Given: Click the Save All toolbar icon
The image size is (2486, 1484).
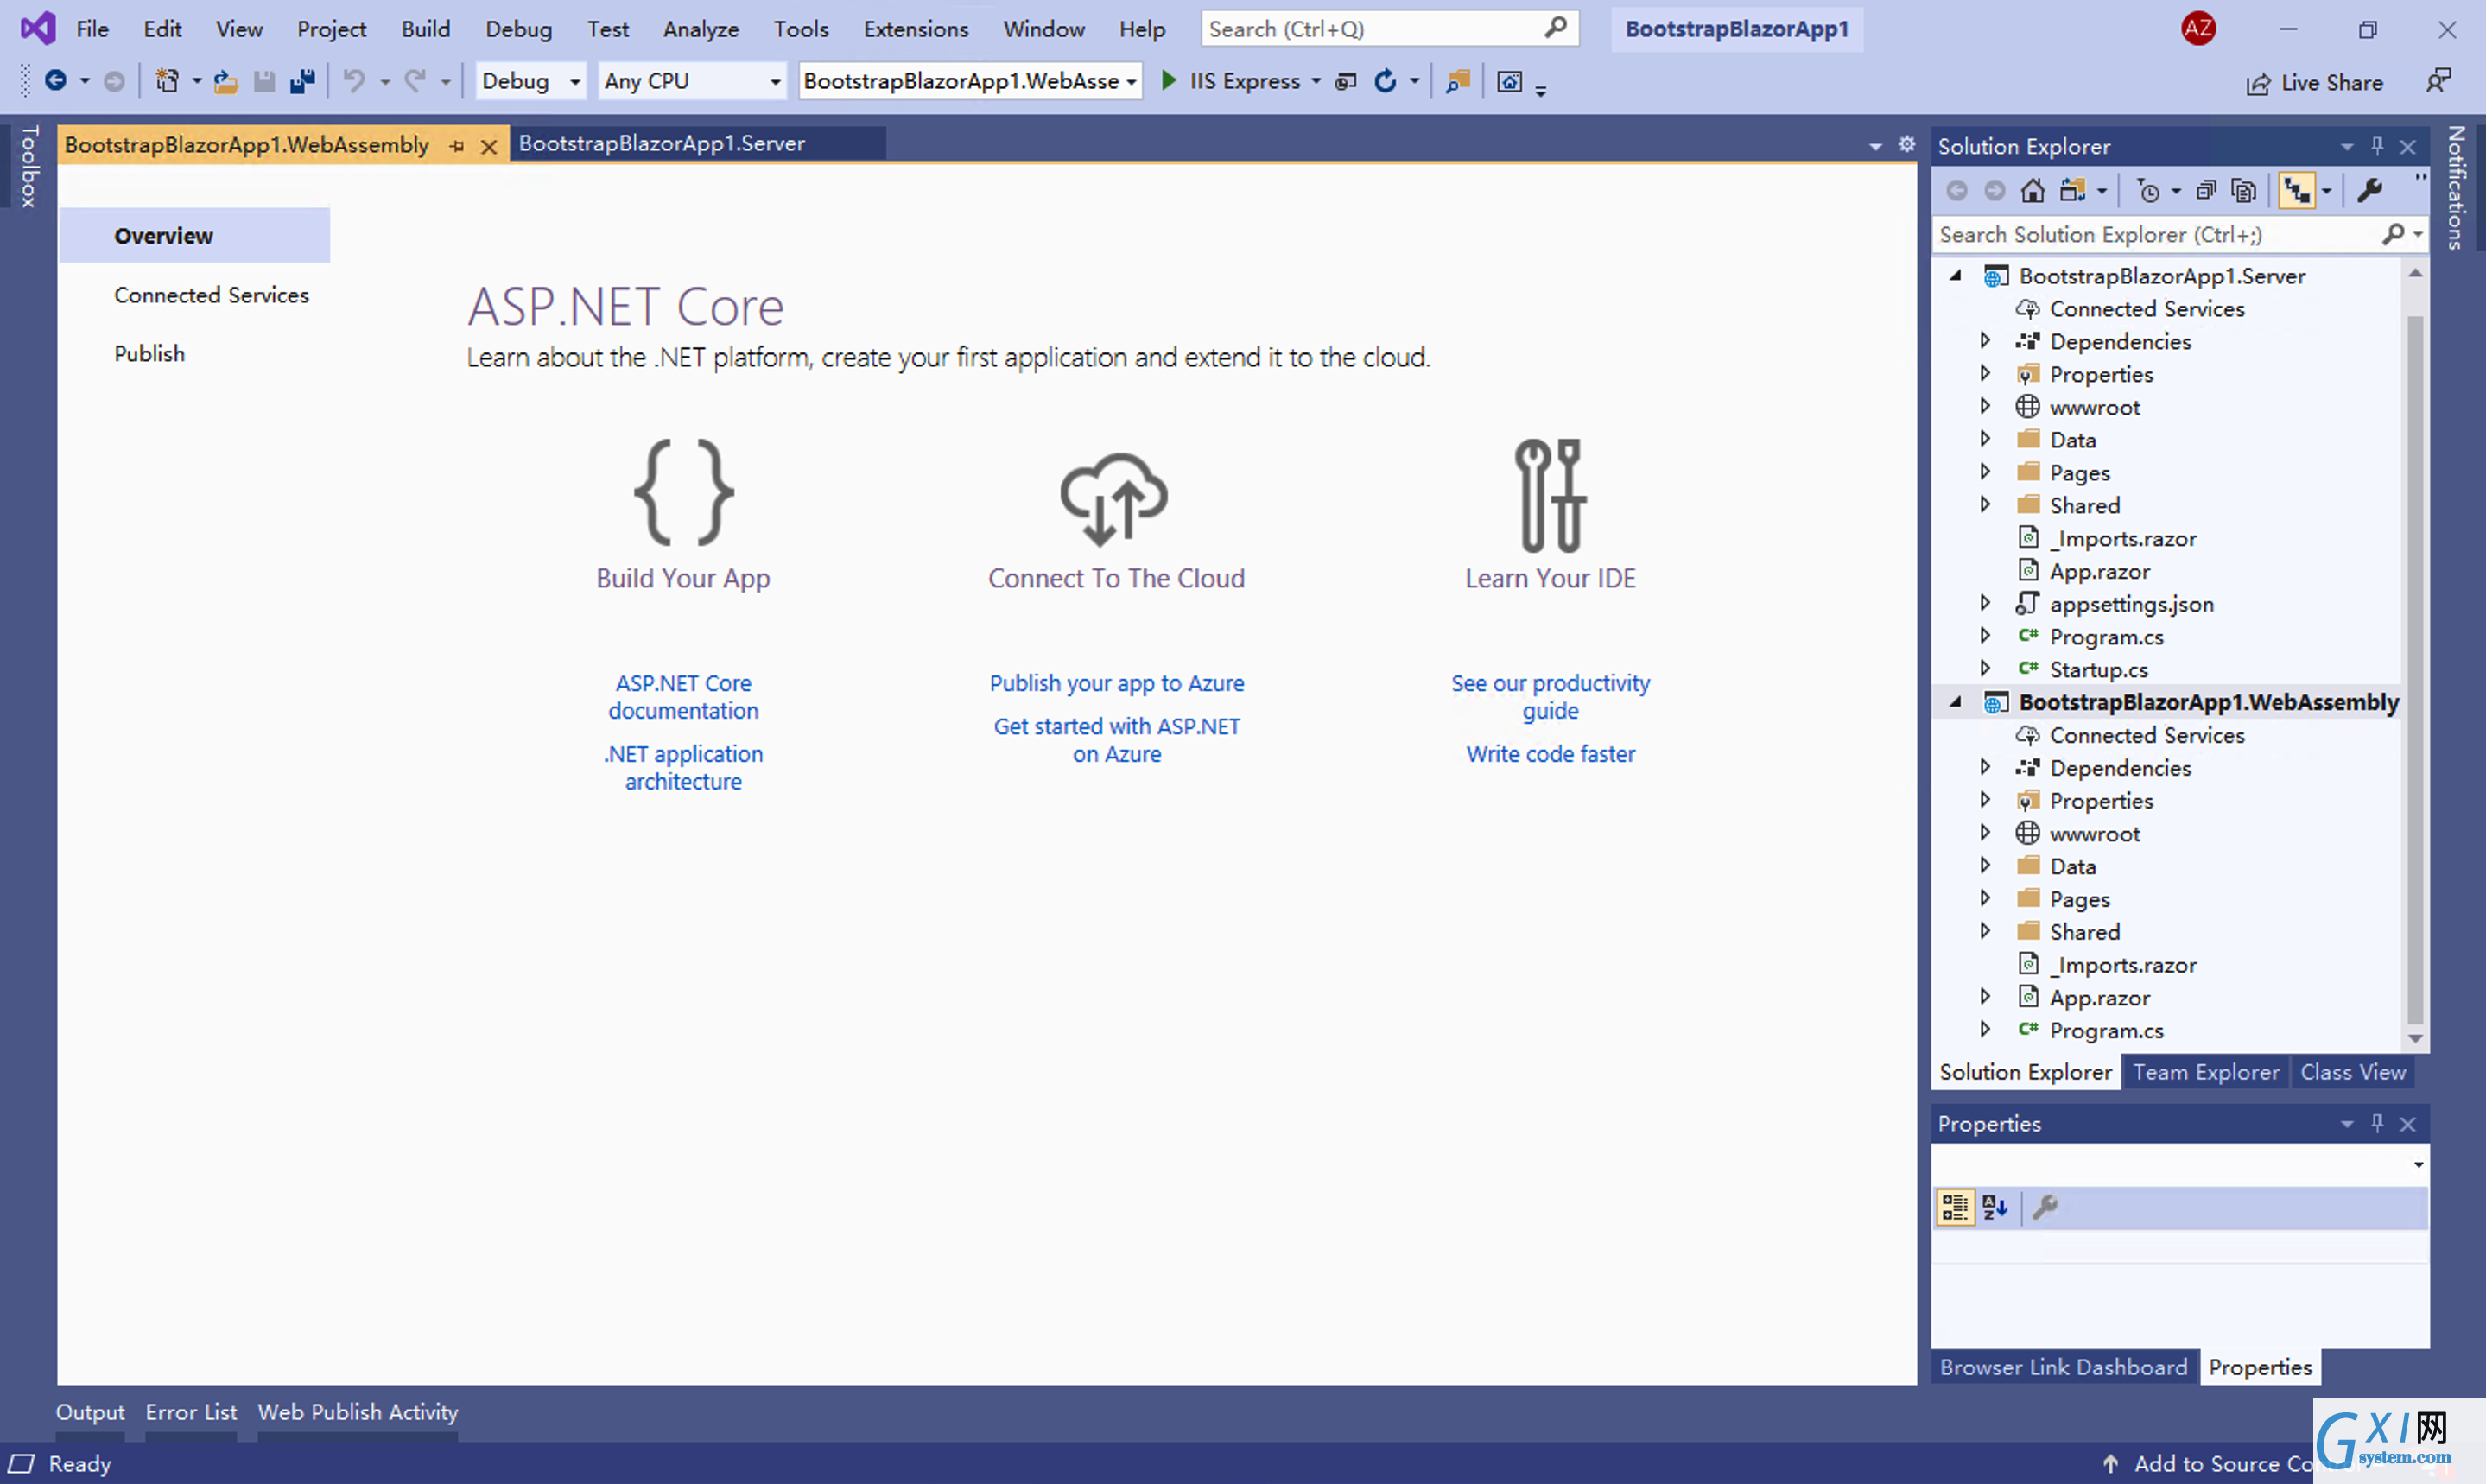Looking at the screenshot, I should pyautogui.click(x=302, y=81).
